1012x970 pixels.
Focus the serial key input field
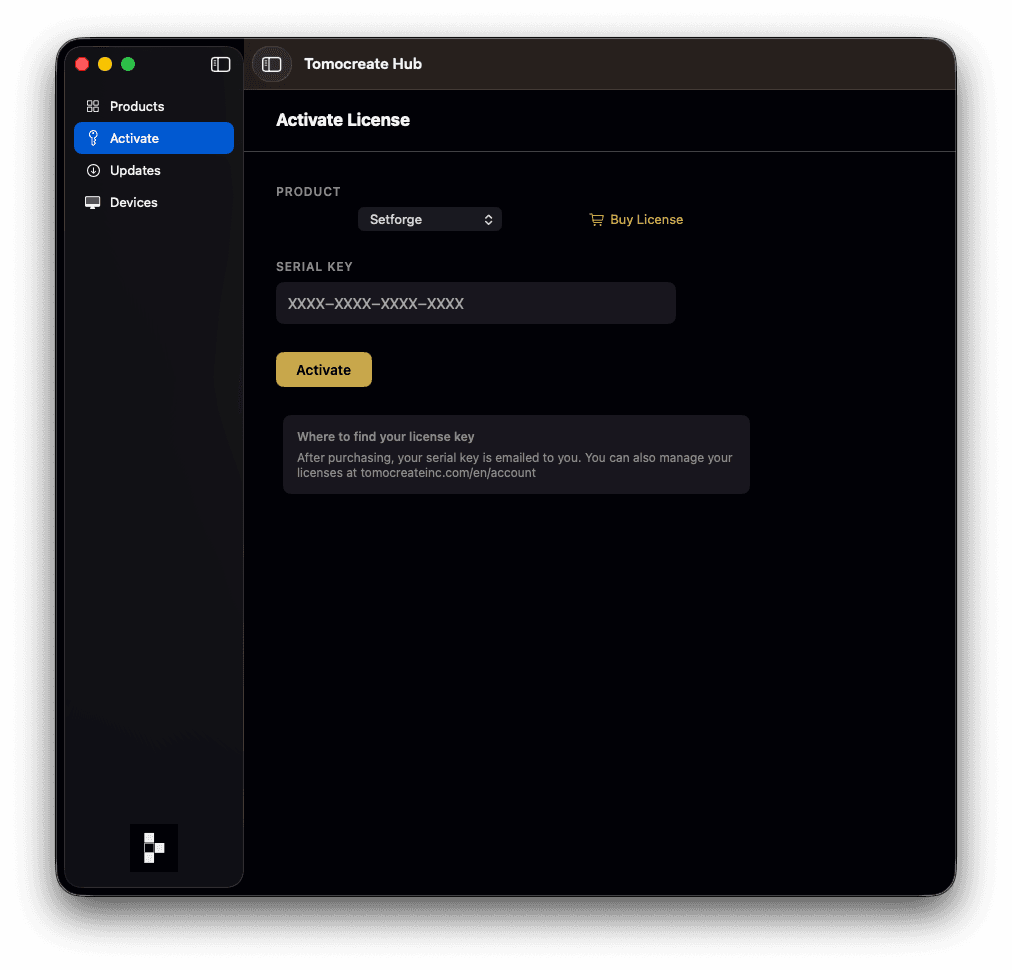pos(476,303)
